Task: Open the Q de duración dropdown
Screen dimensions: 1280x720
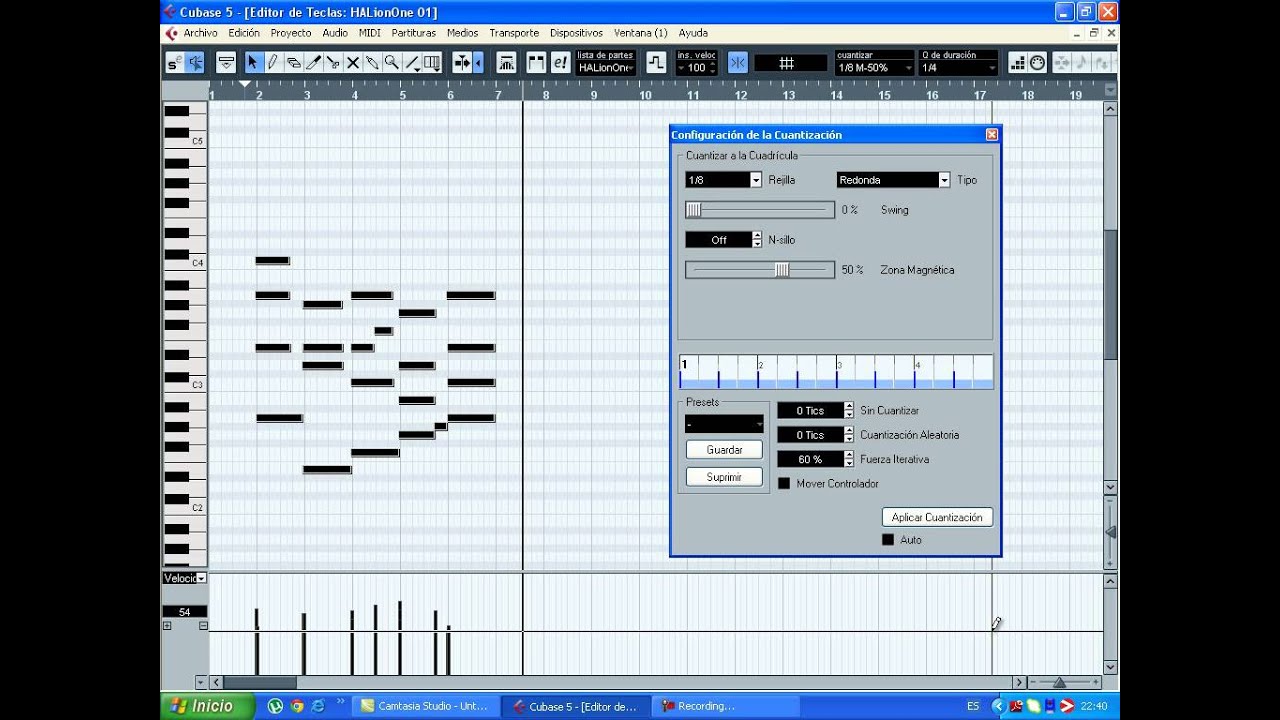Action: pos(959,67)
